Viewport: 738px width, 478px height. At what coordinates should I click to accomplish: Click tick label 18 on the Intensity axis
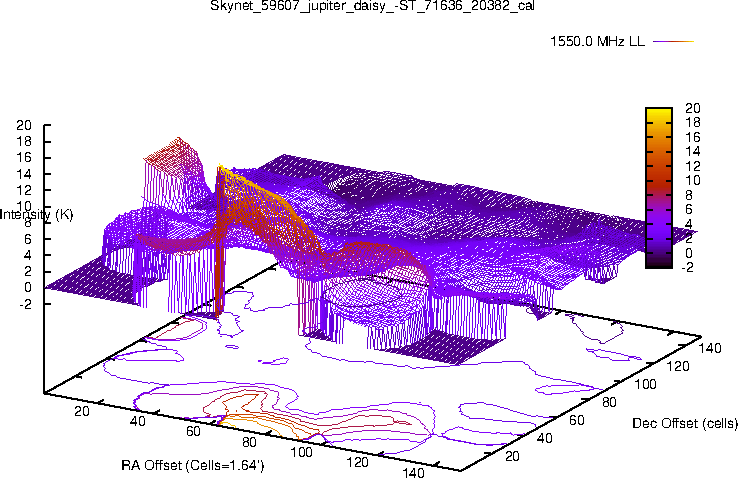[x=24, y=142]
